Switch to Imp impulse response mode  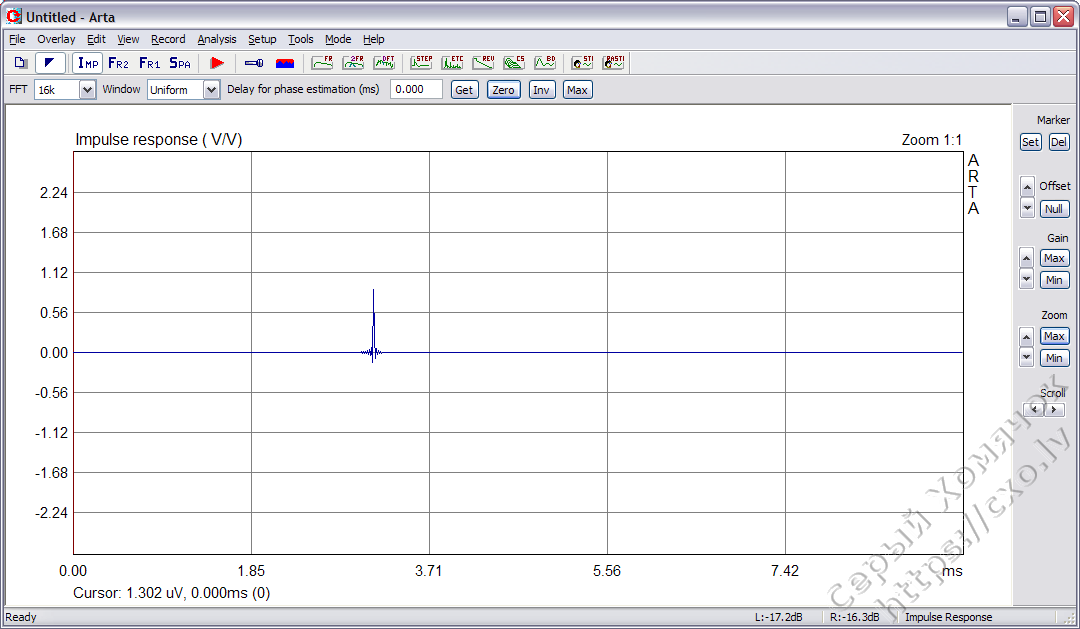pyautogui.click(x=86, y=63)
